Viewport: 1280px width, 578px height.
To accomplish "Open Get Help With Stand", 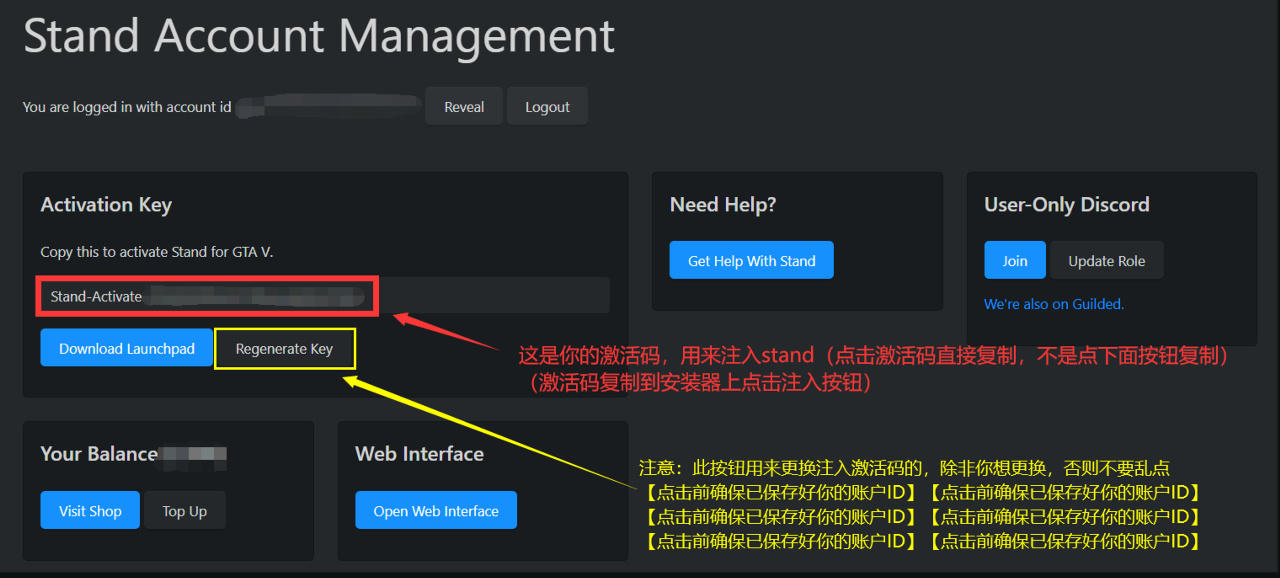I will (x=751, y=261).
